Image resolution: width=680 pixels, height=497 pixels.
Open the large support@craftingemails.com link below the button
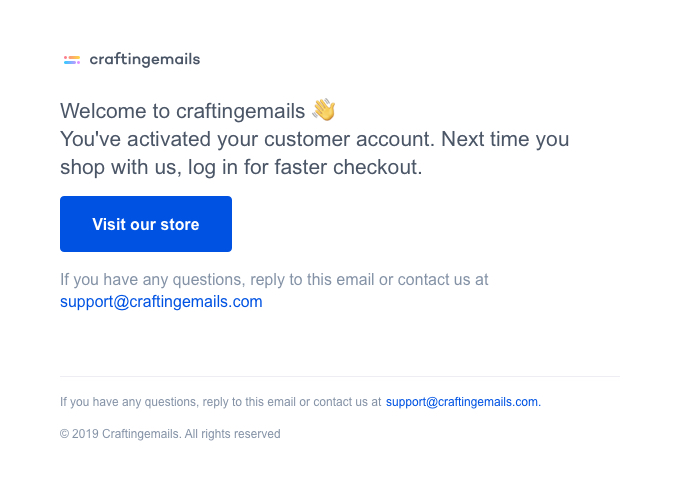161,301
